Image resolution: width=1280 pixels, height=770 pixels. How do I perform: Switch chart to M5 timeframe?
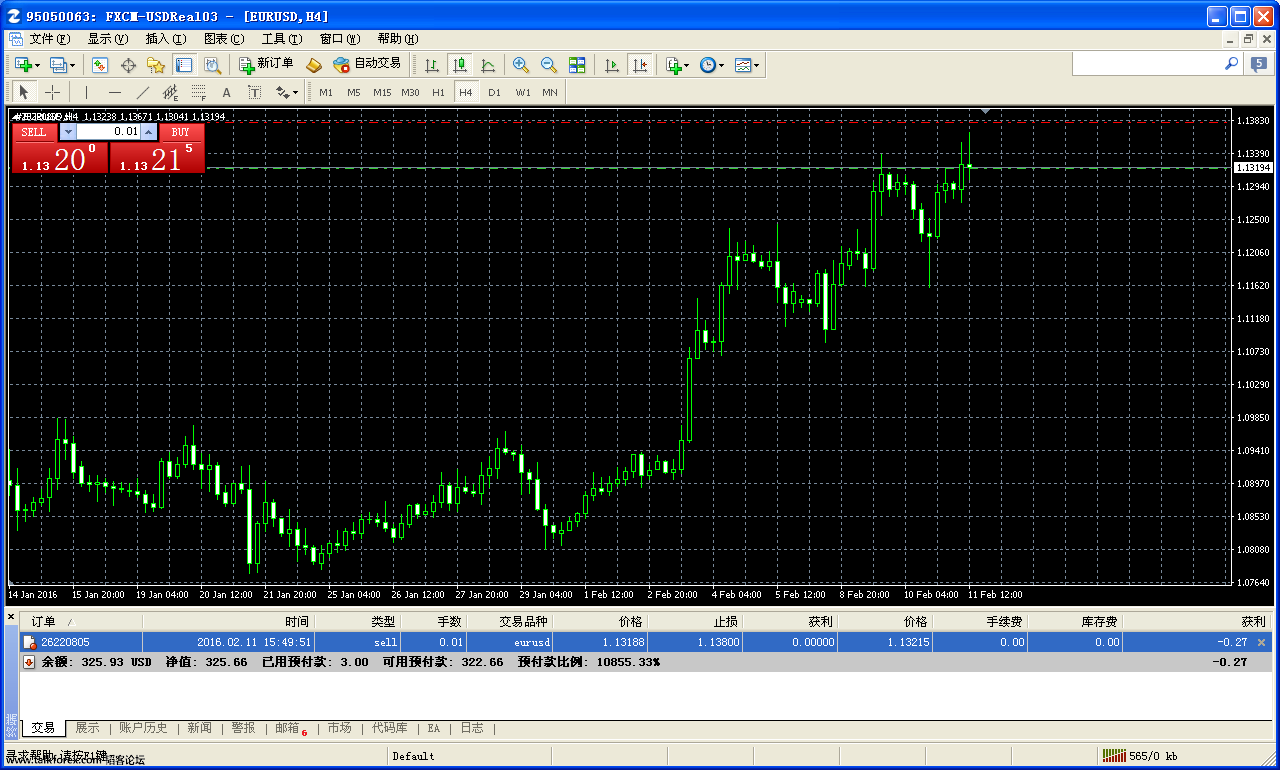(x=354, y=92)
